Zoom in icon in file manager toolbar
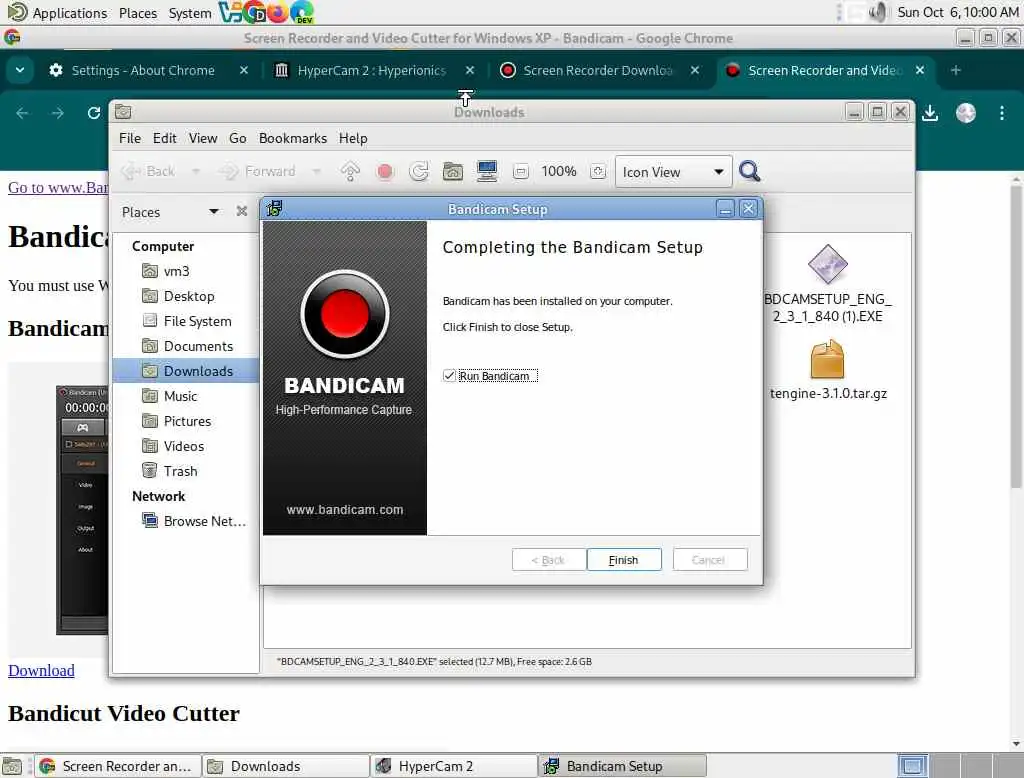The width and height of the screenshot is (1024, 778). [598, 172]
